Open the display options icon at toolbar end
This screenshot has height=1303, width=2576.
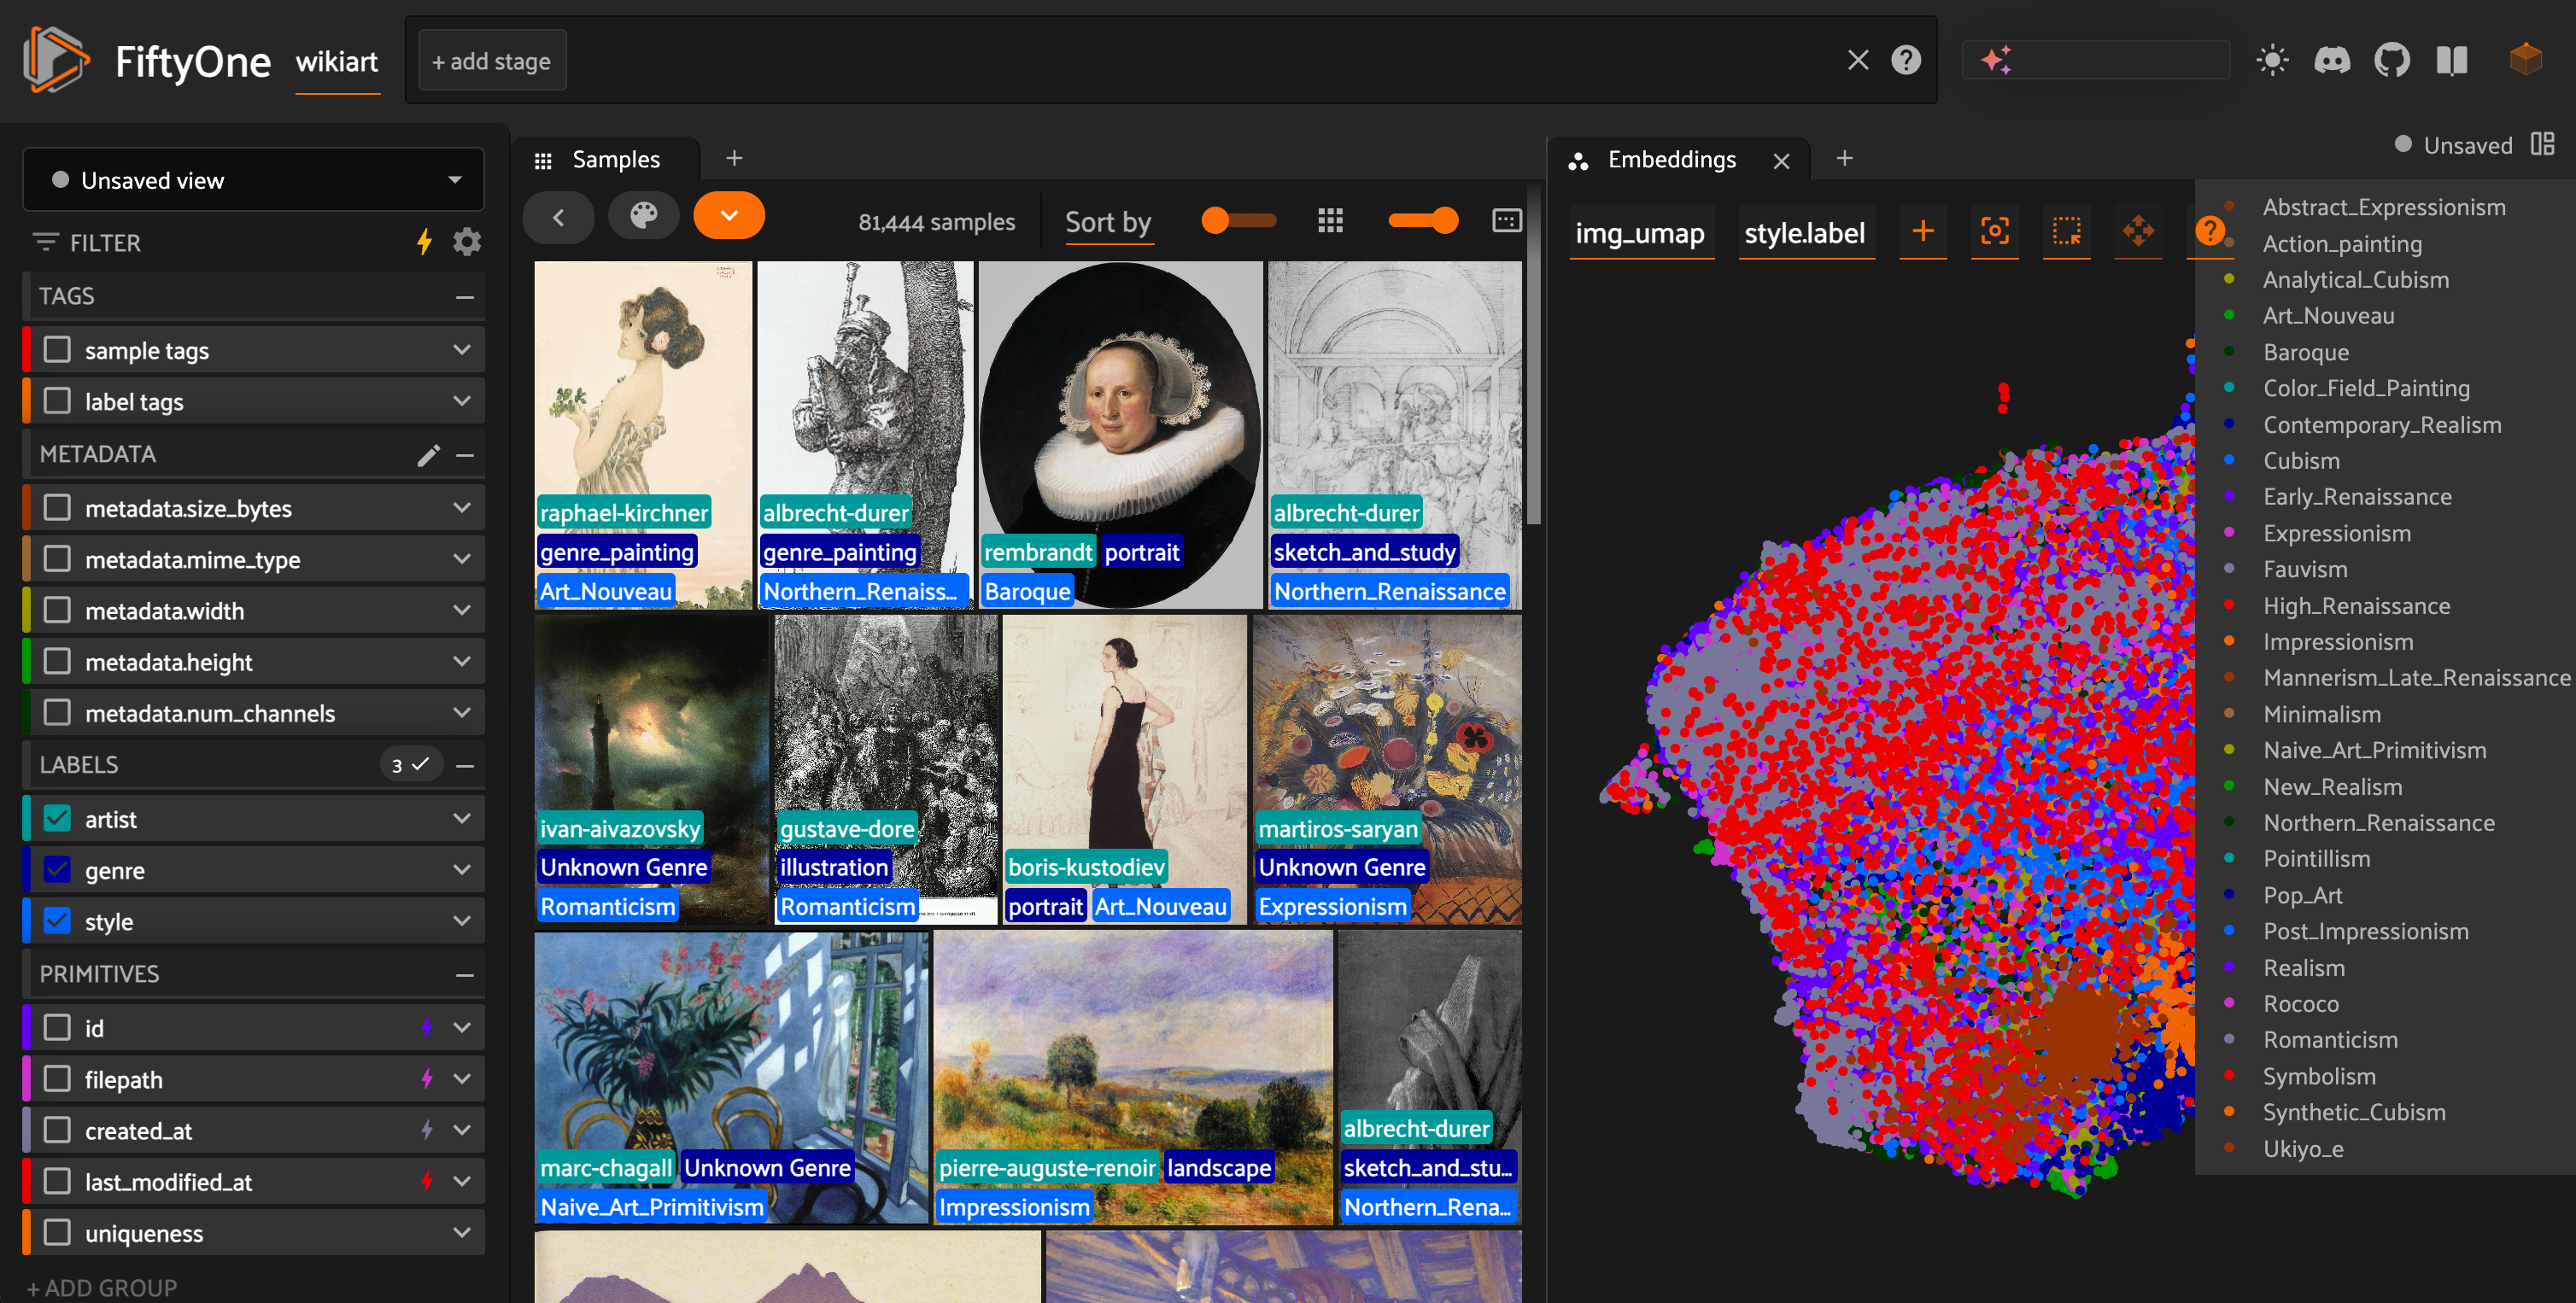tap(1506, 220)
